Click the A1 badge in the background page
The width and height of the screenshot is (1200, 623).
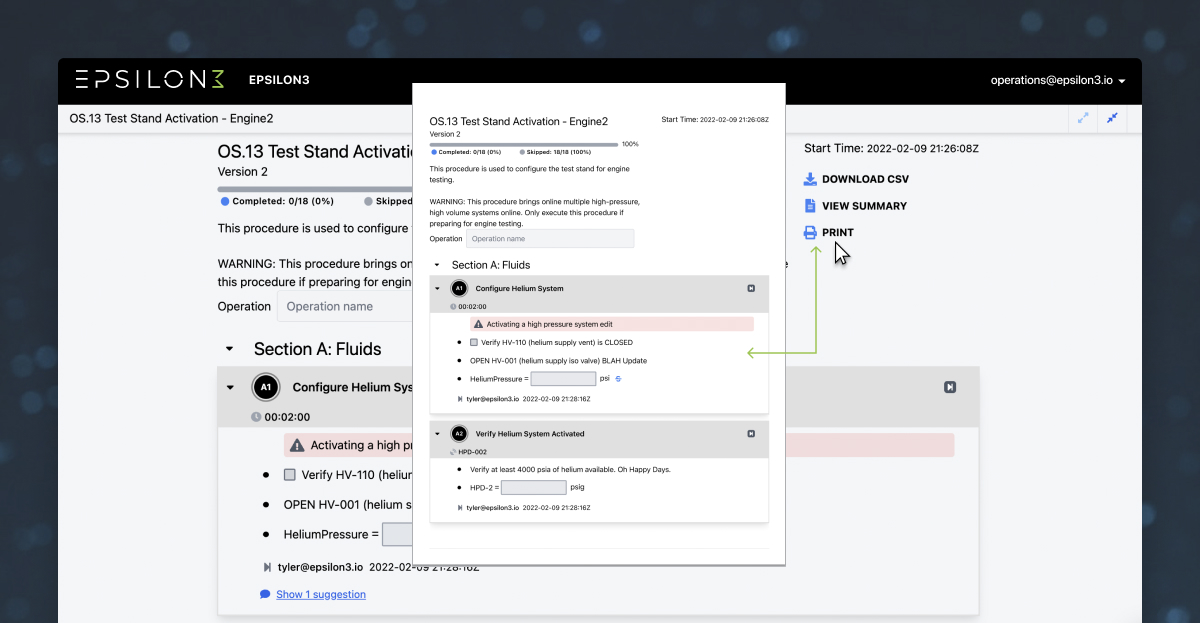click(x=265, y=387)
